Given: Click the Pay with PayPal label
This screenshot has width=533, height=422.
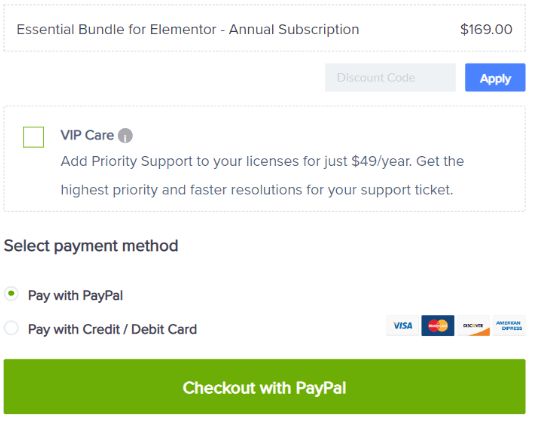Looking at the screenshot, I should [x=75, y=296].
